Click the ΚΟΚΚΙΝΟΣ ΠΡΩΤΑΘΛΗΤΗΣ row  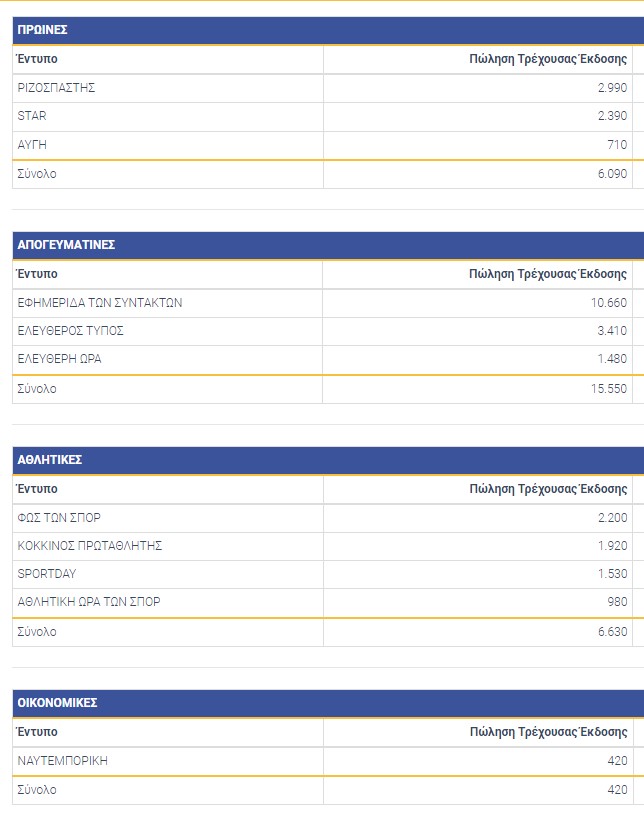[x=90, y=546]
